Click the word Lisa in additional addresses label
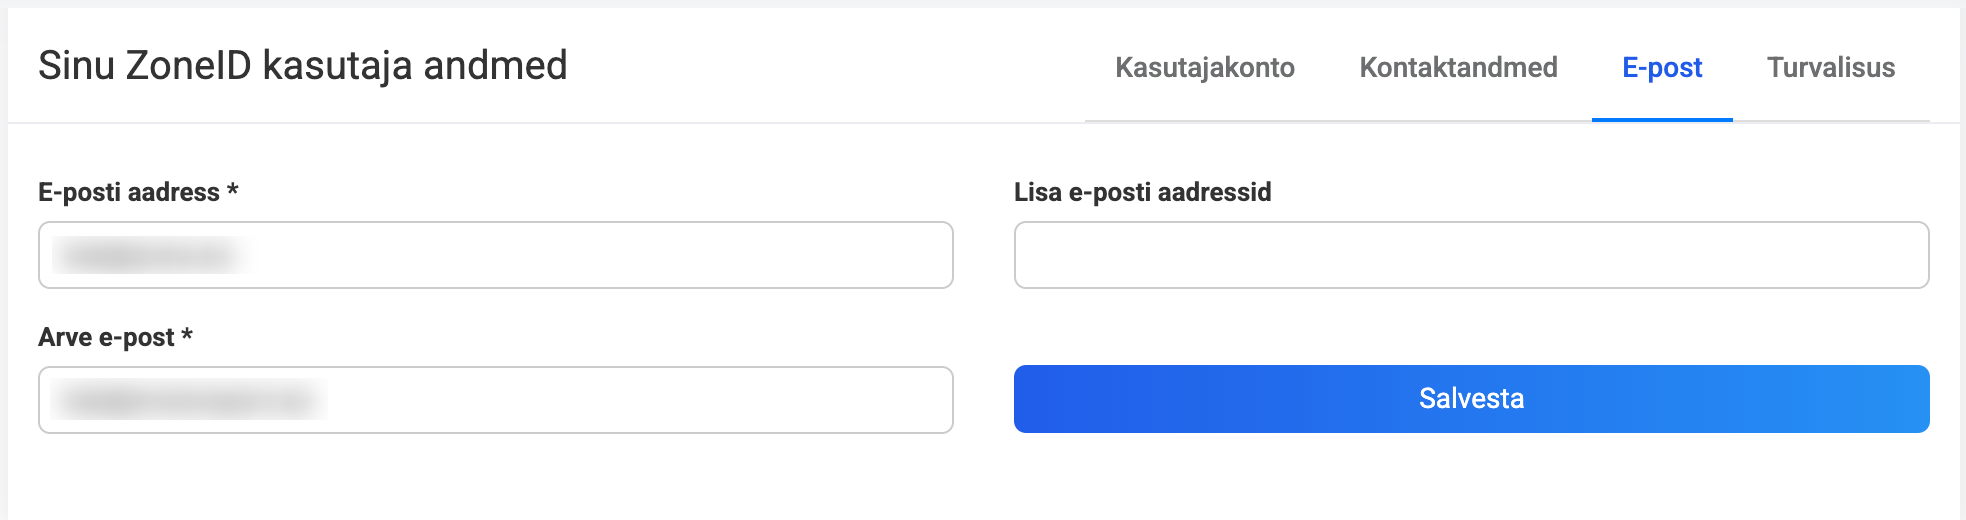The height and width of the screenshot is (520, 1966). tap(1037, 192)
